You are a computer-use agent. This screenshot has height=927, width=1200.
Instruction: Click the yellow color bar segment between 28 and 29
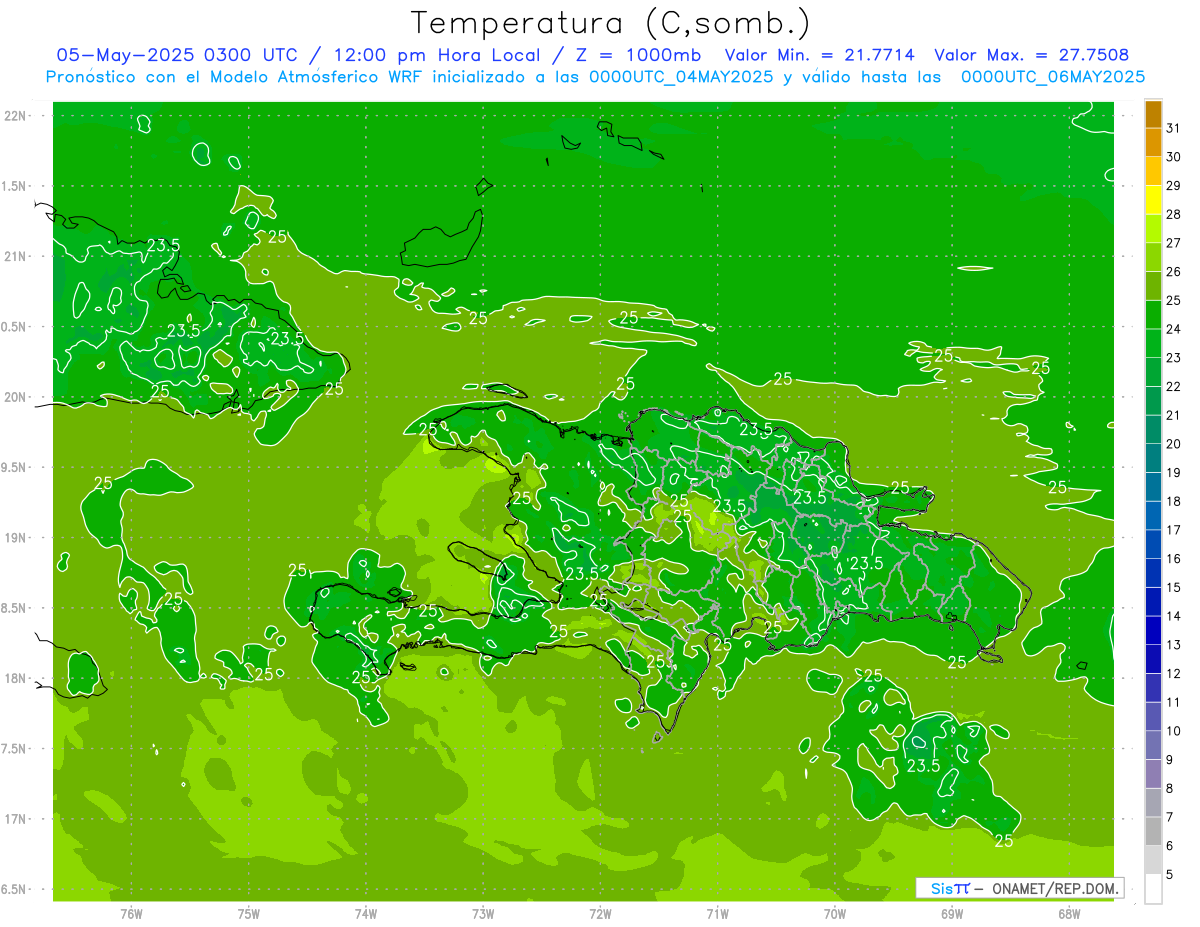(1153, 200)
